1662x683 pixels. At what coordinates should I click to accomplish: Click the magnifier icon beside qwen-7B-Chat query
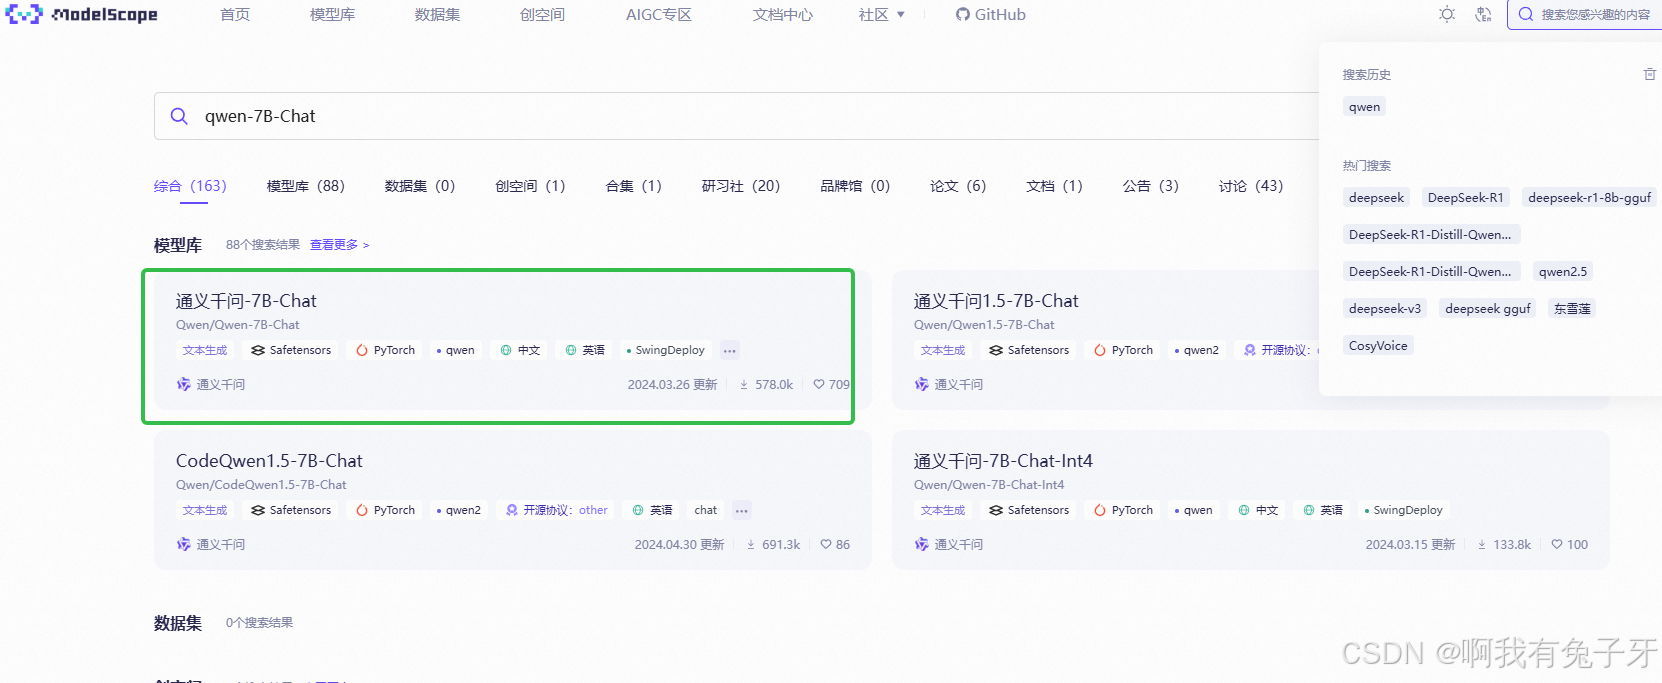coord(179,116)
